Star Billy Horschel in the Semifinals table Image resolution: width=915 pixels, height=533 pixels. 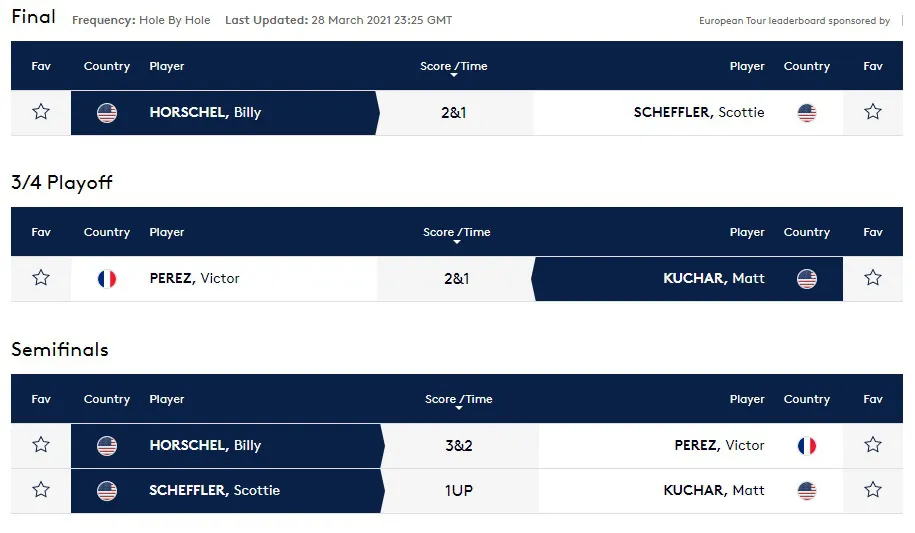41,445
